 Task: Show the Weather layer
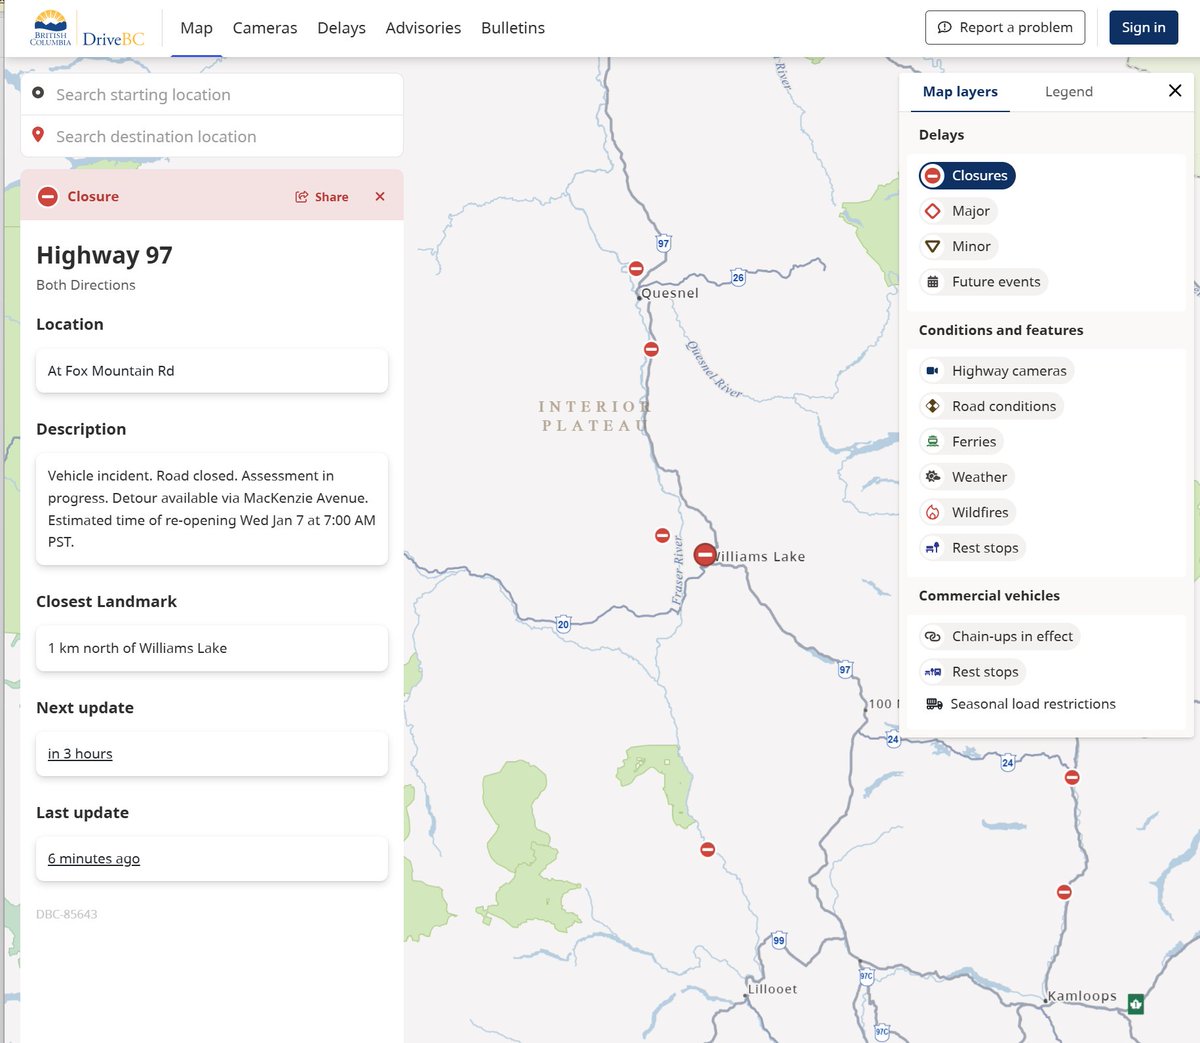tap(966, 477)
